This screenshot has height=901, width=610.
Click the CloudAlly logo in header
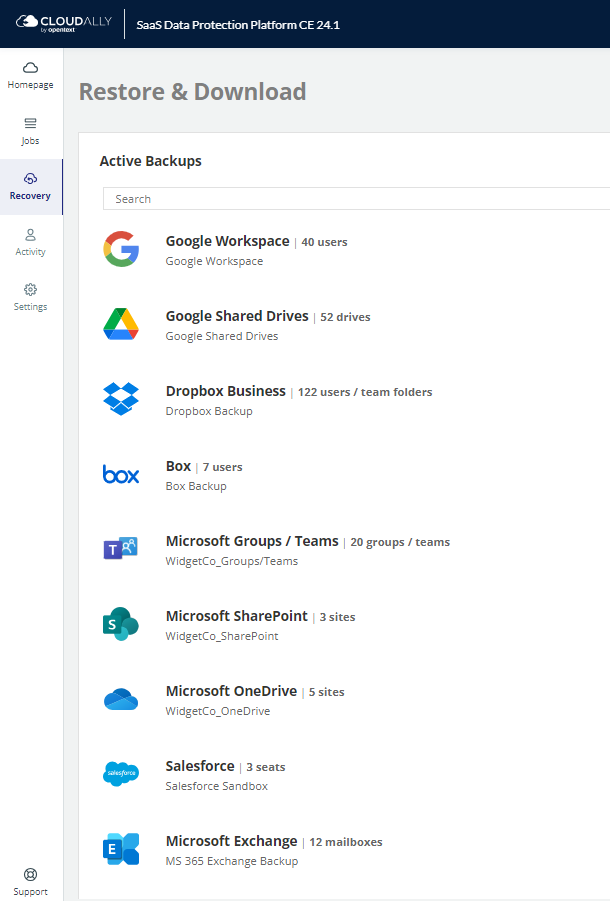pyautogui.click(x=64, y=24)
